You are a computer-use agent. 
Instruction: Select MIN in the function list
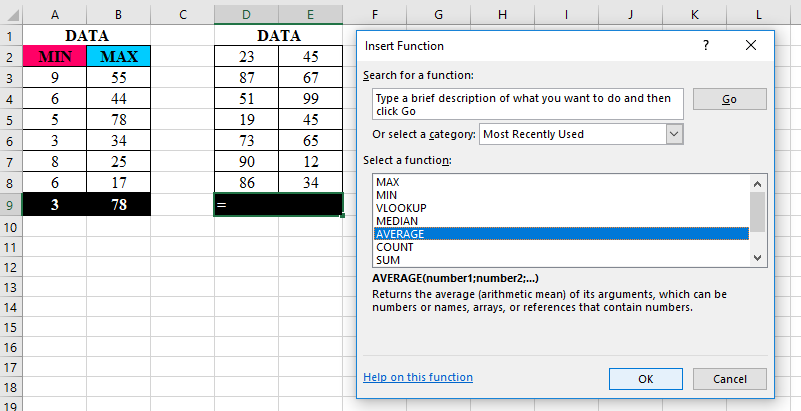coord(561,195)
